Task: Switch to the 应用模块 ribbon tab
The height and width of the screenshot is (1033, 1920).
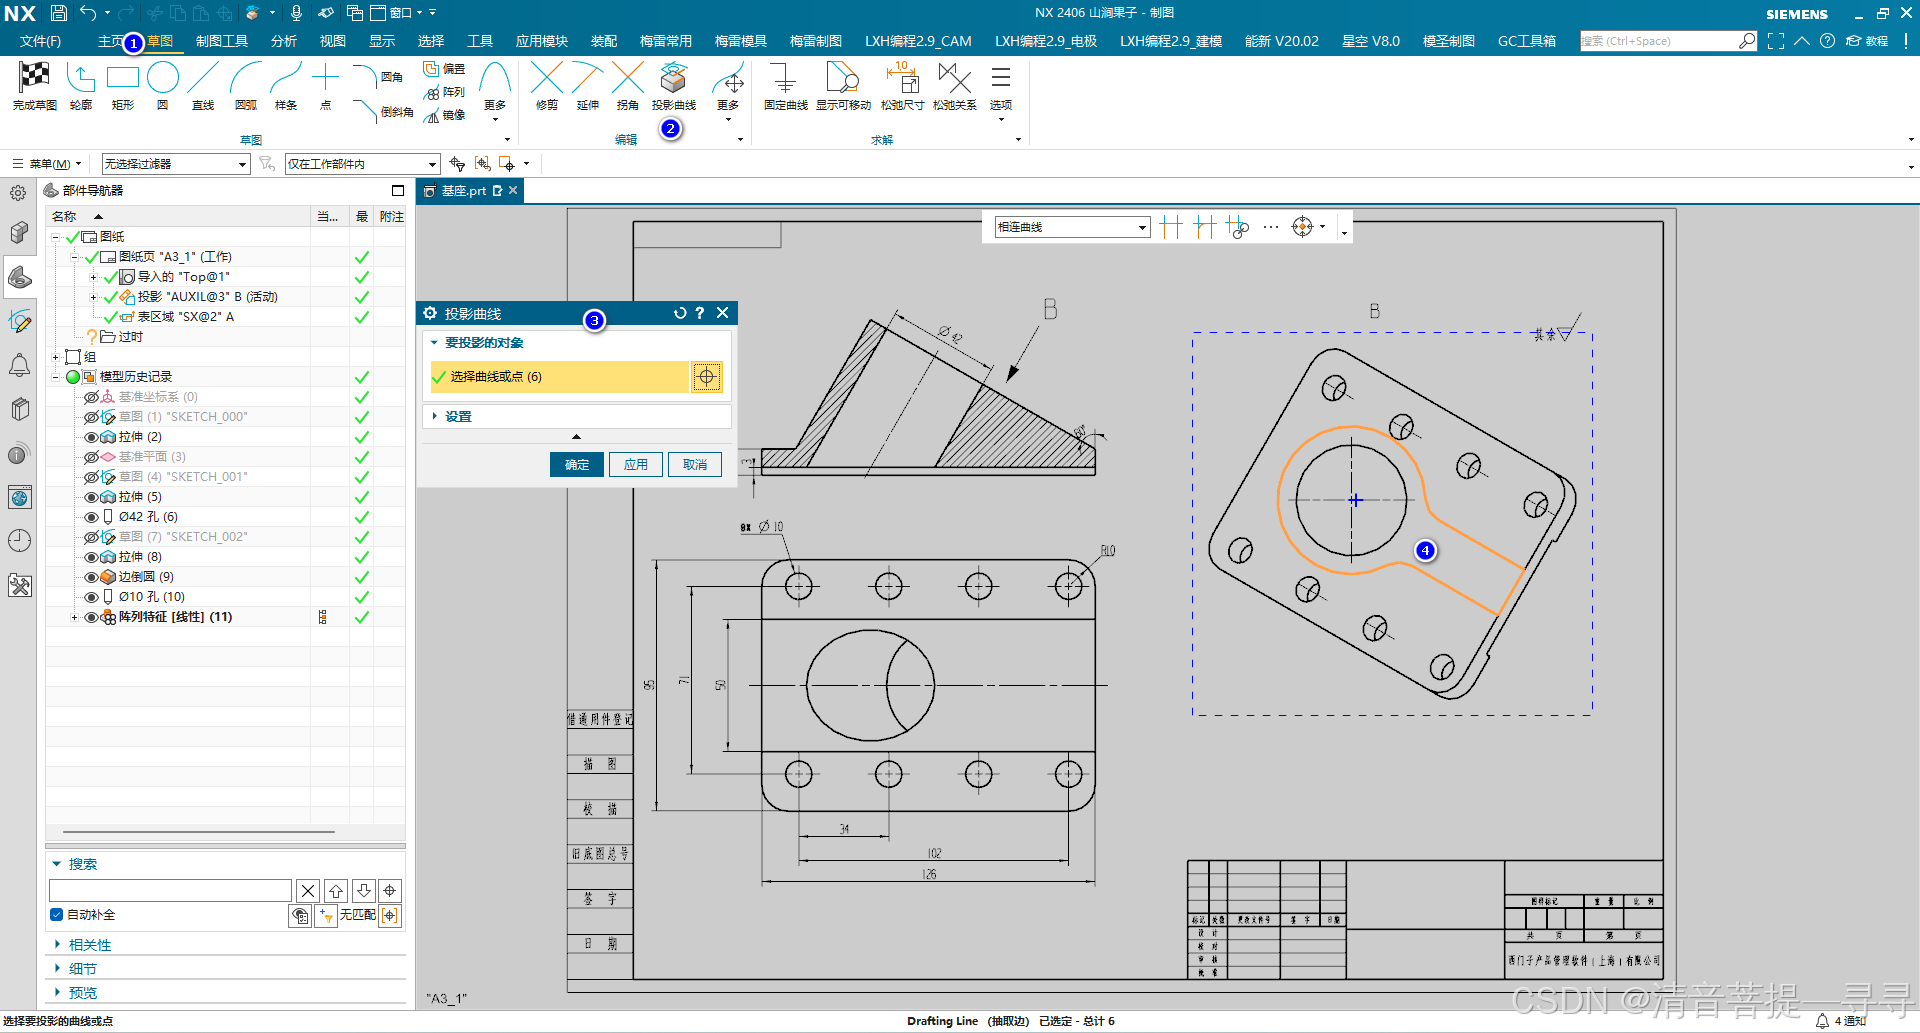Action: (541, 41)
